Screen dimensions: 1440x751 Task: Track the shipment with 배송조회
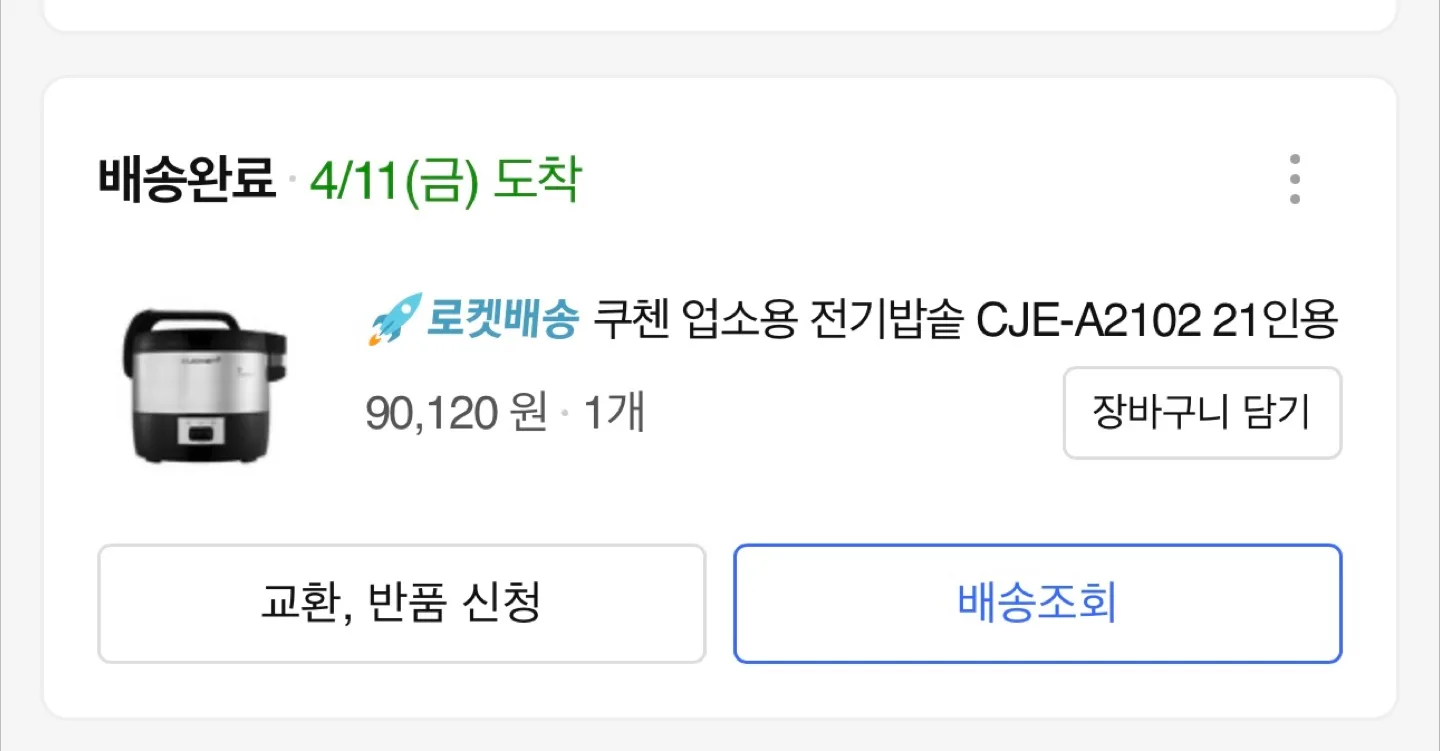click(1037, 603)
